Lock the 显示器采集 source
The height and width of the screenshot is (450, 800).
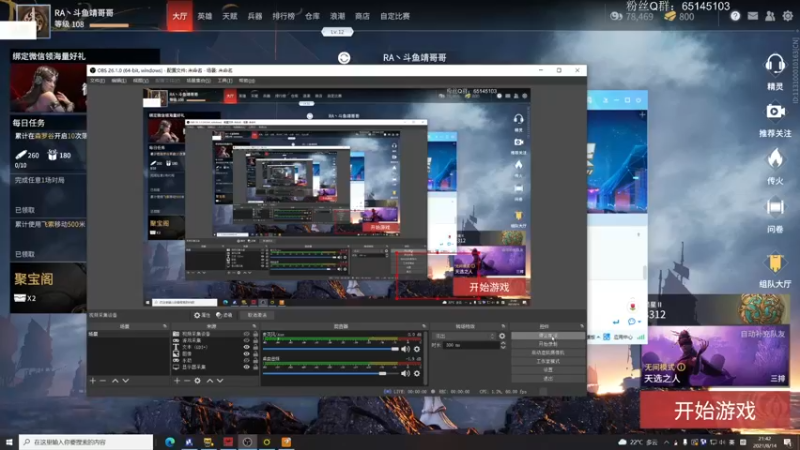tap(255, 367)
